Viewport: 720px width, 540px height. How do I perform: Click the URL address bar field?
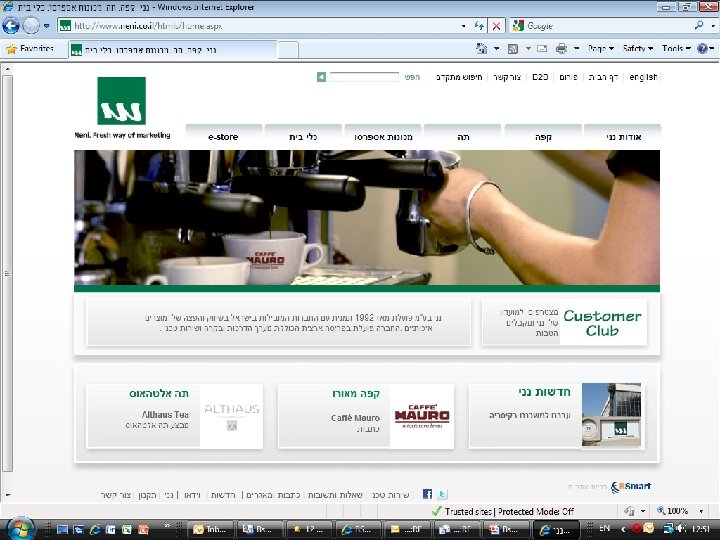(259, 26)
